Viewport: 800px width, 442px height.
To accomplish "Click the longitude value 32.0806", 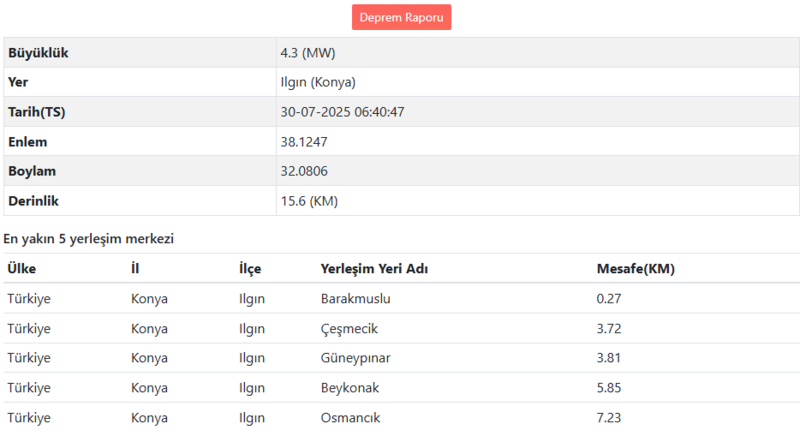I will [302, 171].
